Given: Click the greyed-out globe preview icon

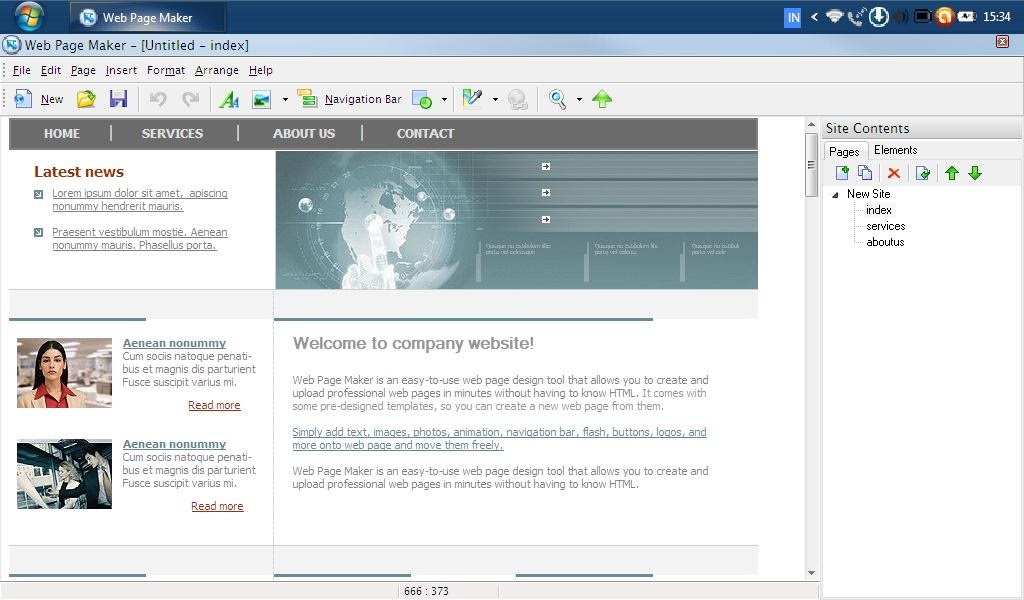Looking at the screenshot, I should click(x=517, y=99).
